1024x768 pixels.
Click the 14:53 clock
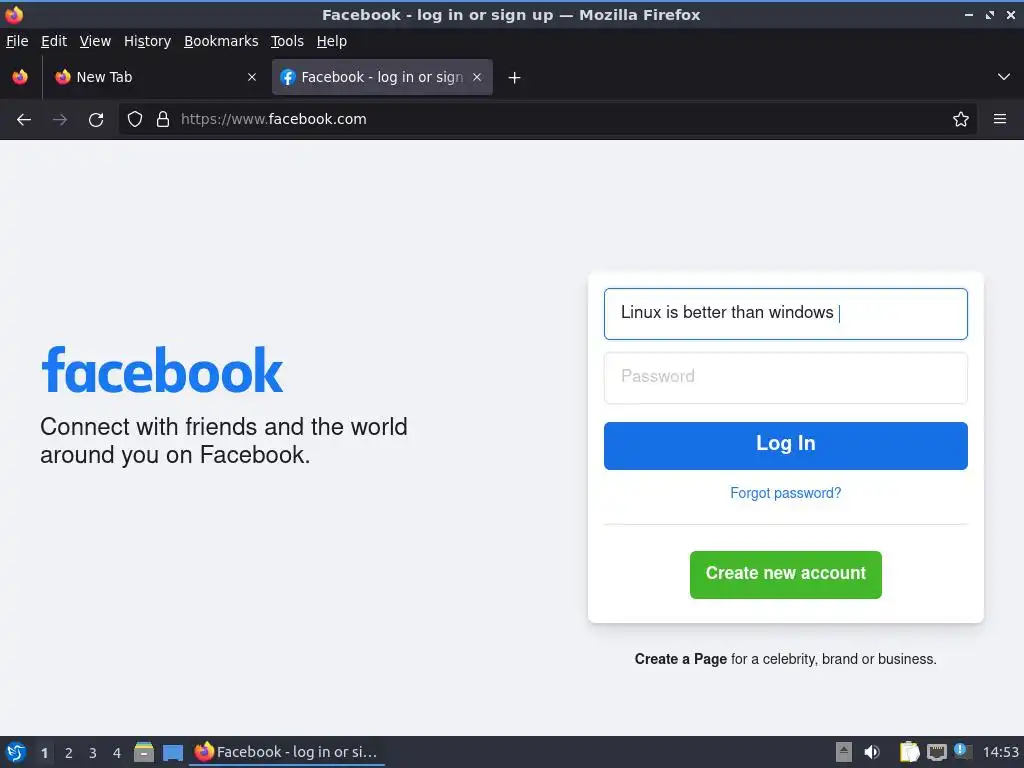(1000, 752)
